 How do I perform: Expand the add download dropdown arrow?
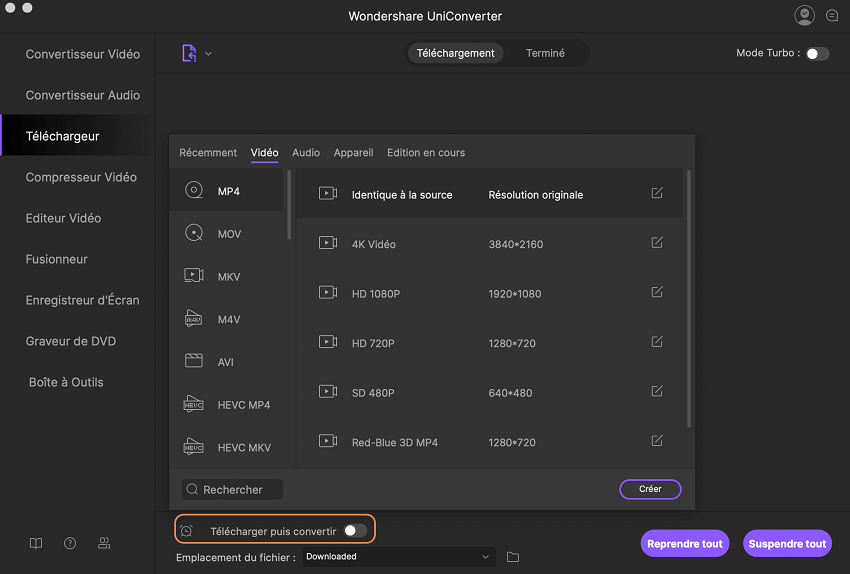(x=208, y=54)
